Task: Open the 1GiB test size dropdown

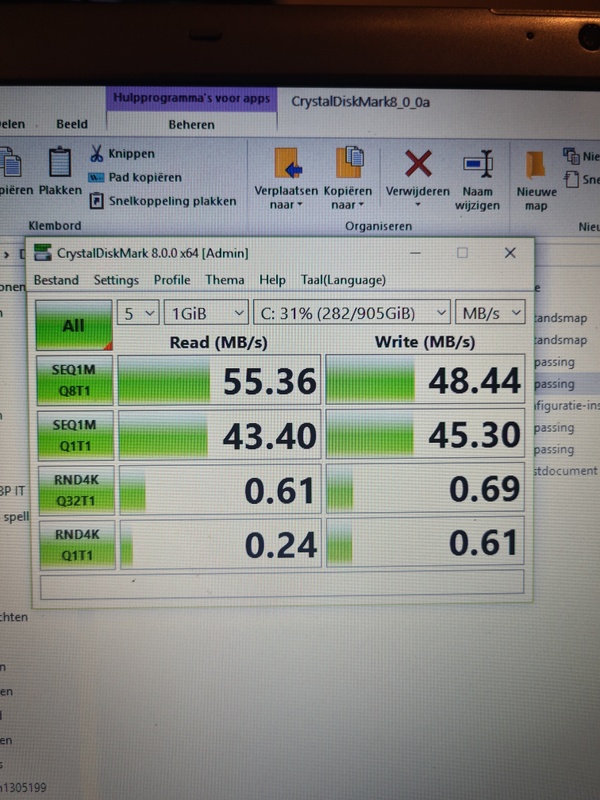Action: (206, 313)
